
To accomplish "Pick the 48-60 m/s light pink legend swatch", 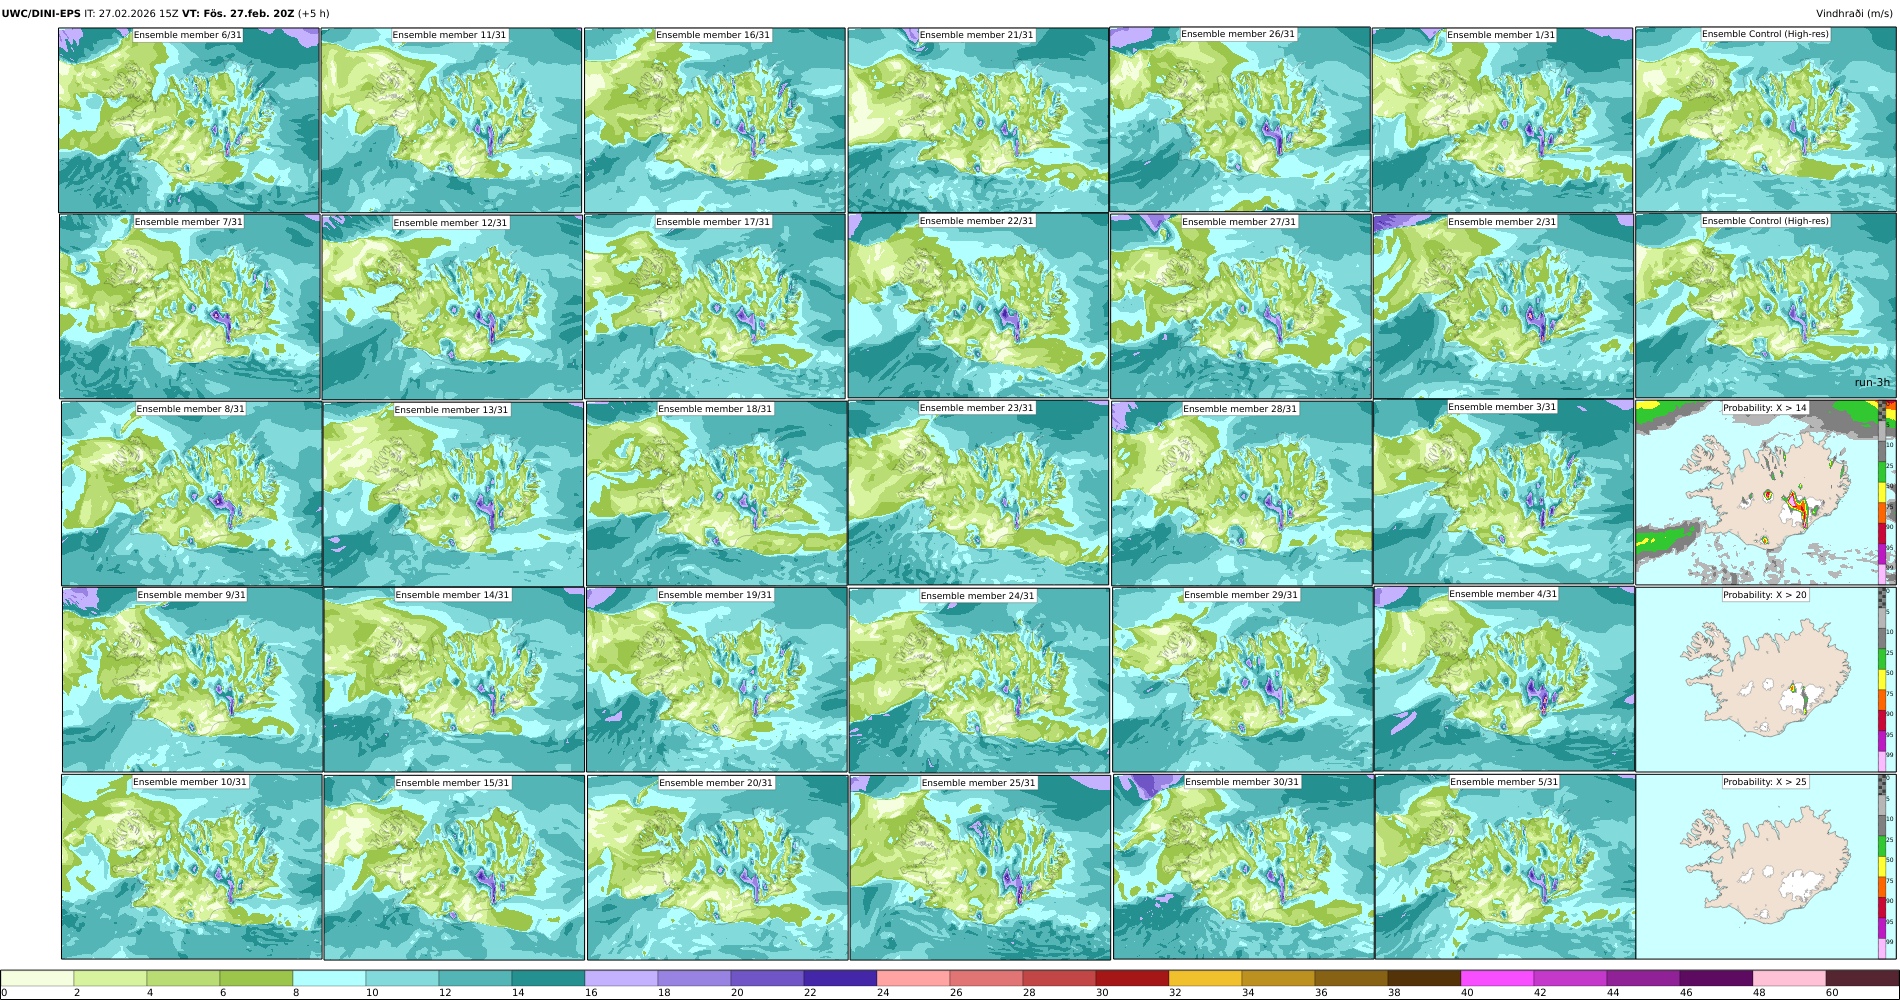I will [x=1789, y=978].
